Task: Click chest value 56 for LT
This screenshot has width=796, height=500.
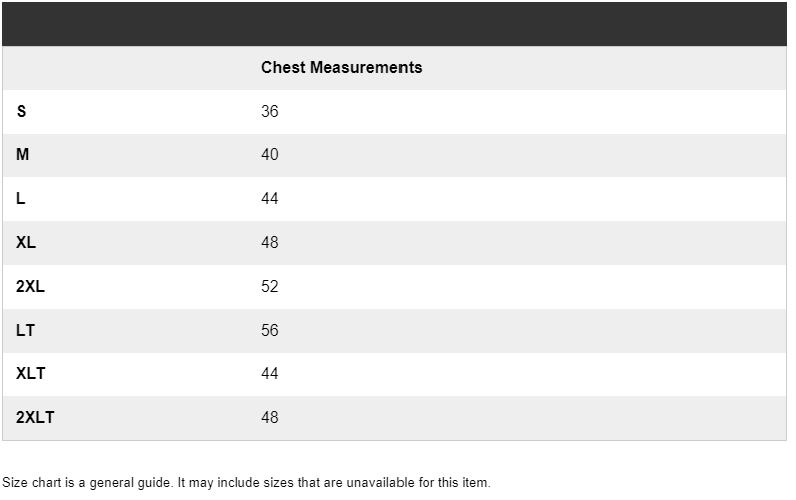Action: pyautogui.click(x=270, y=330)
